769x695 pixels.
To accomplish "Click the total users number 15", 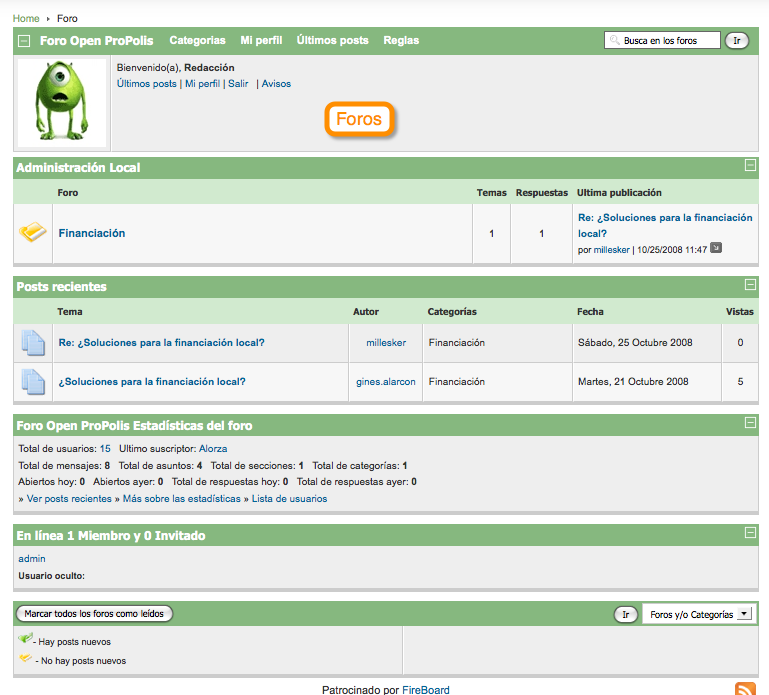I will (105, 448).
